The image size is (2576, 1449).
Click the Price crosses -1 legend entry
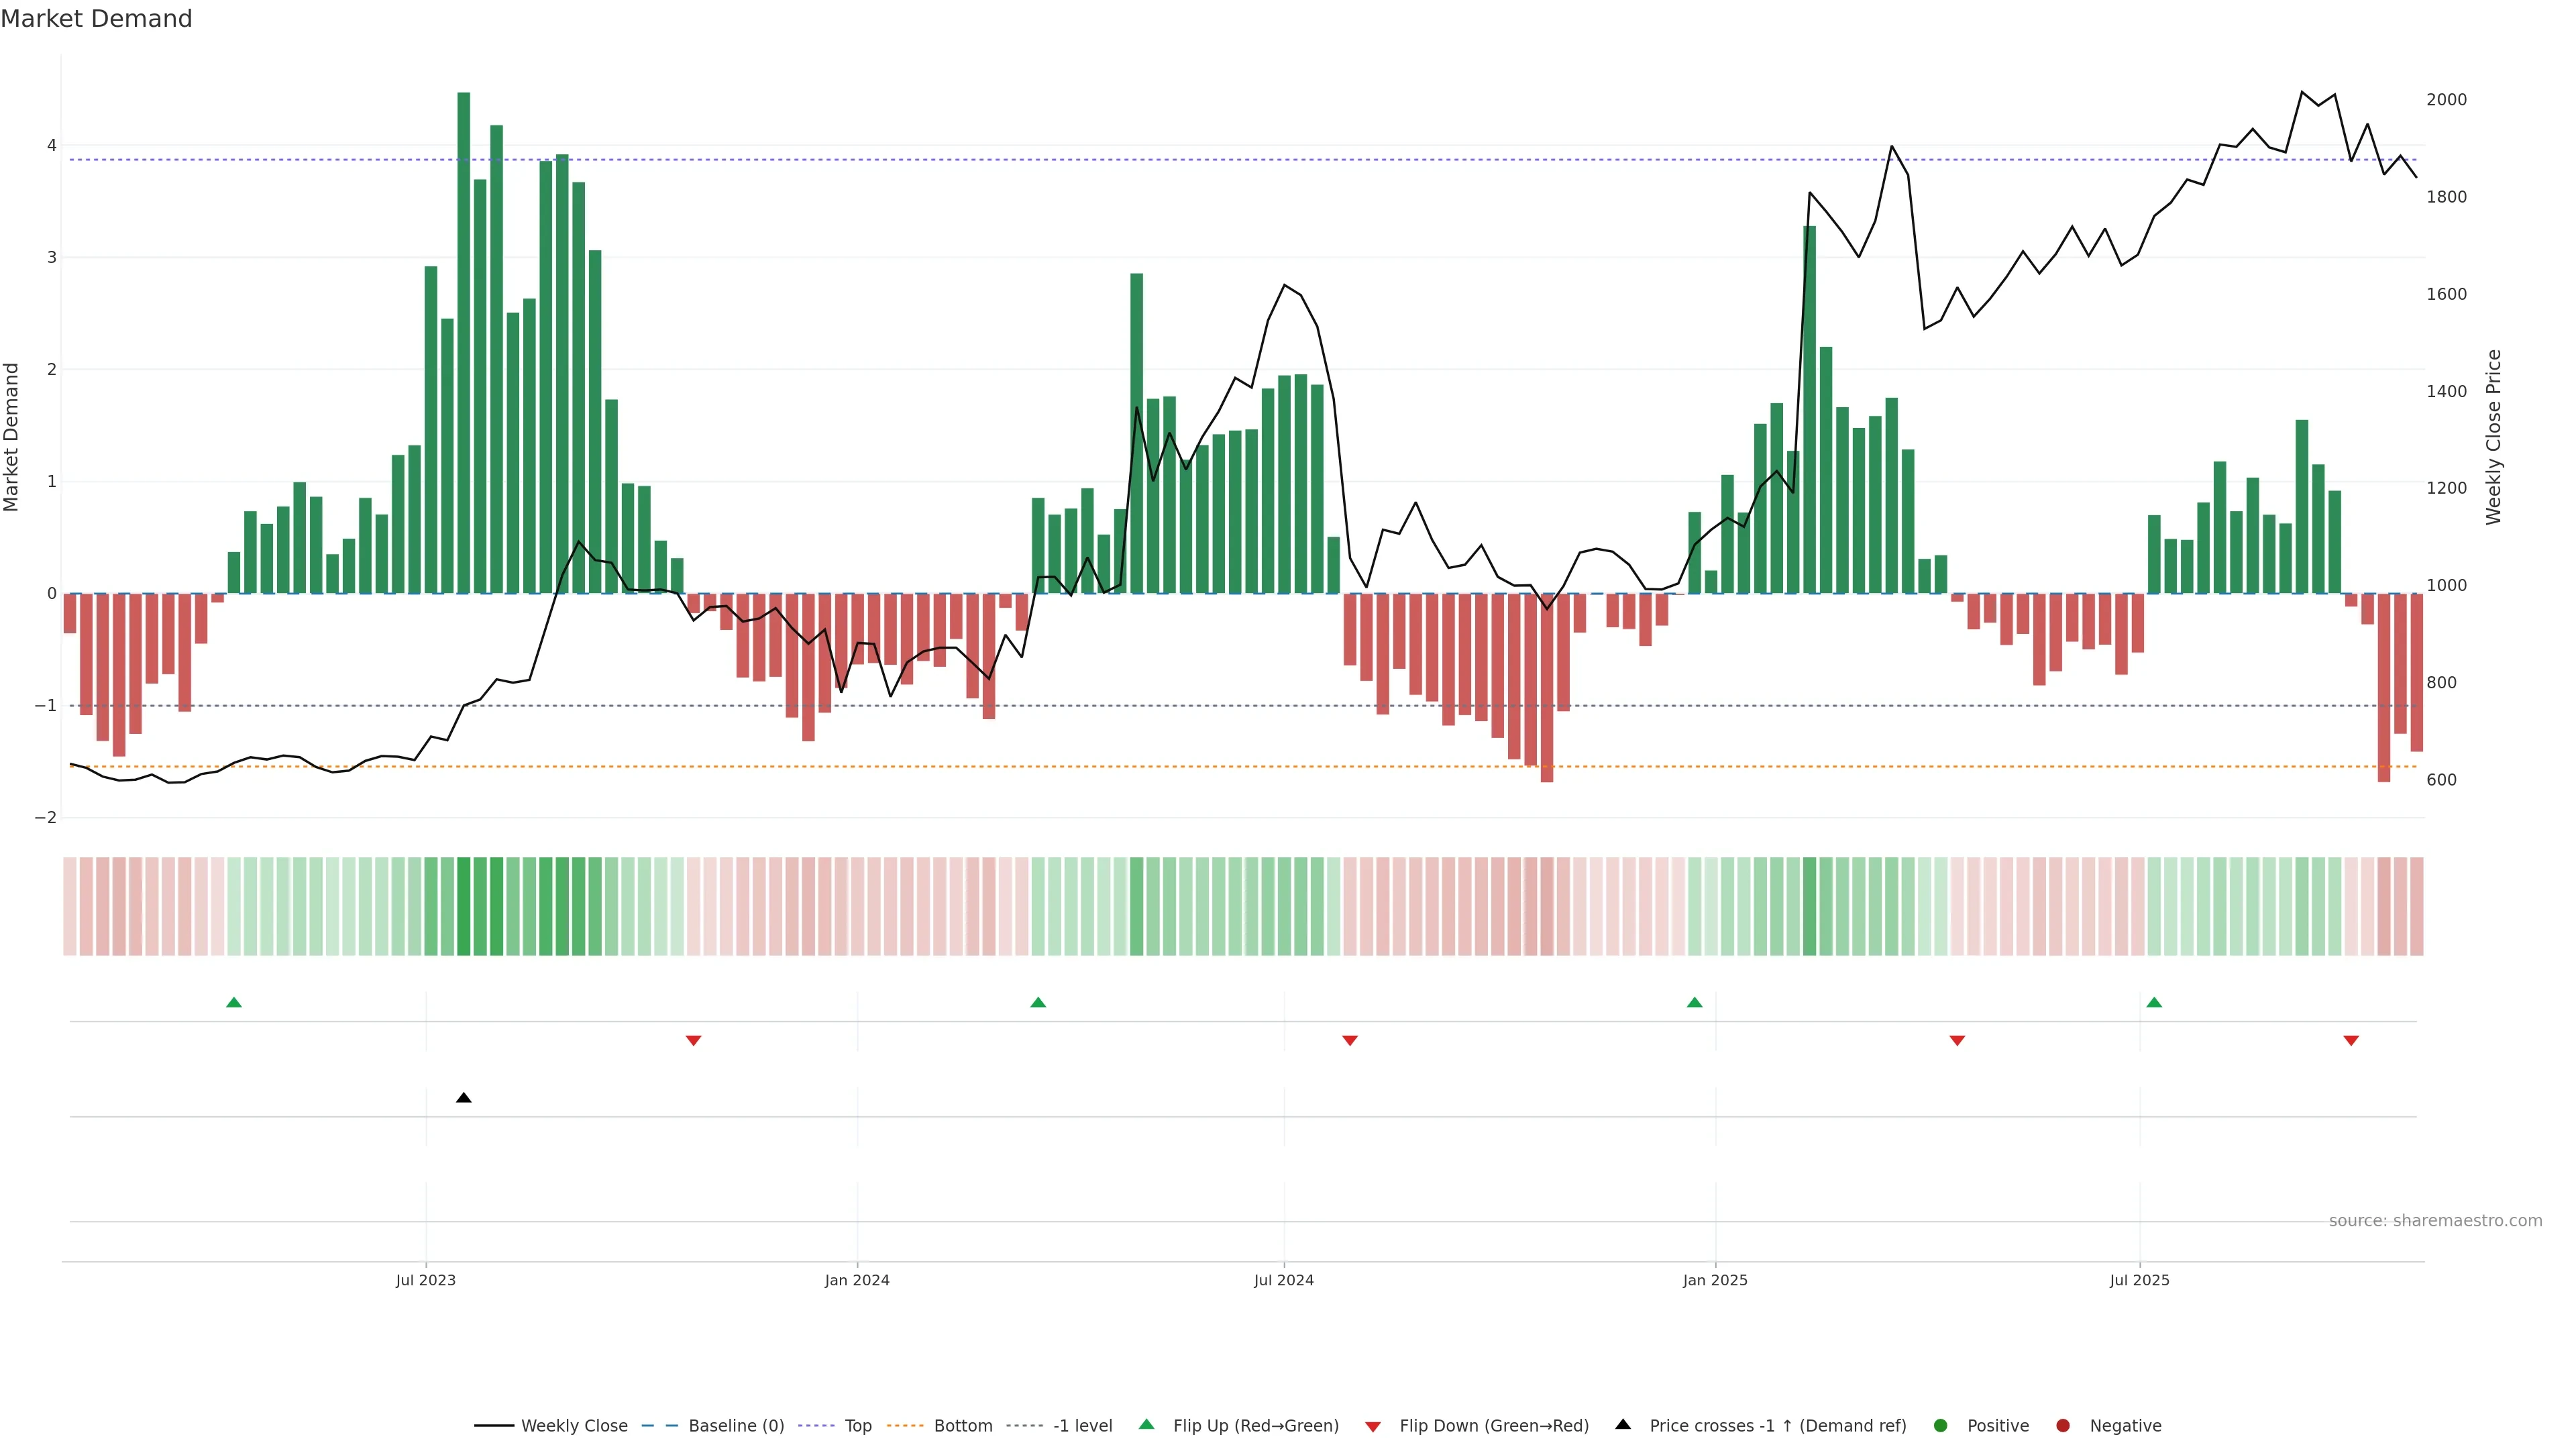(x=1777, y=1426)
